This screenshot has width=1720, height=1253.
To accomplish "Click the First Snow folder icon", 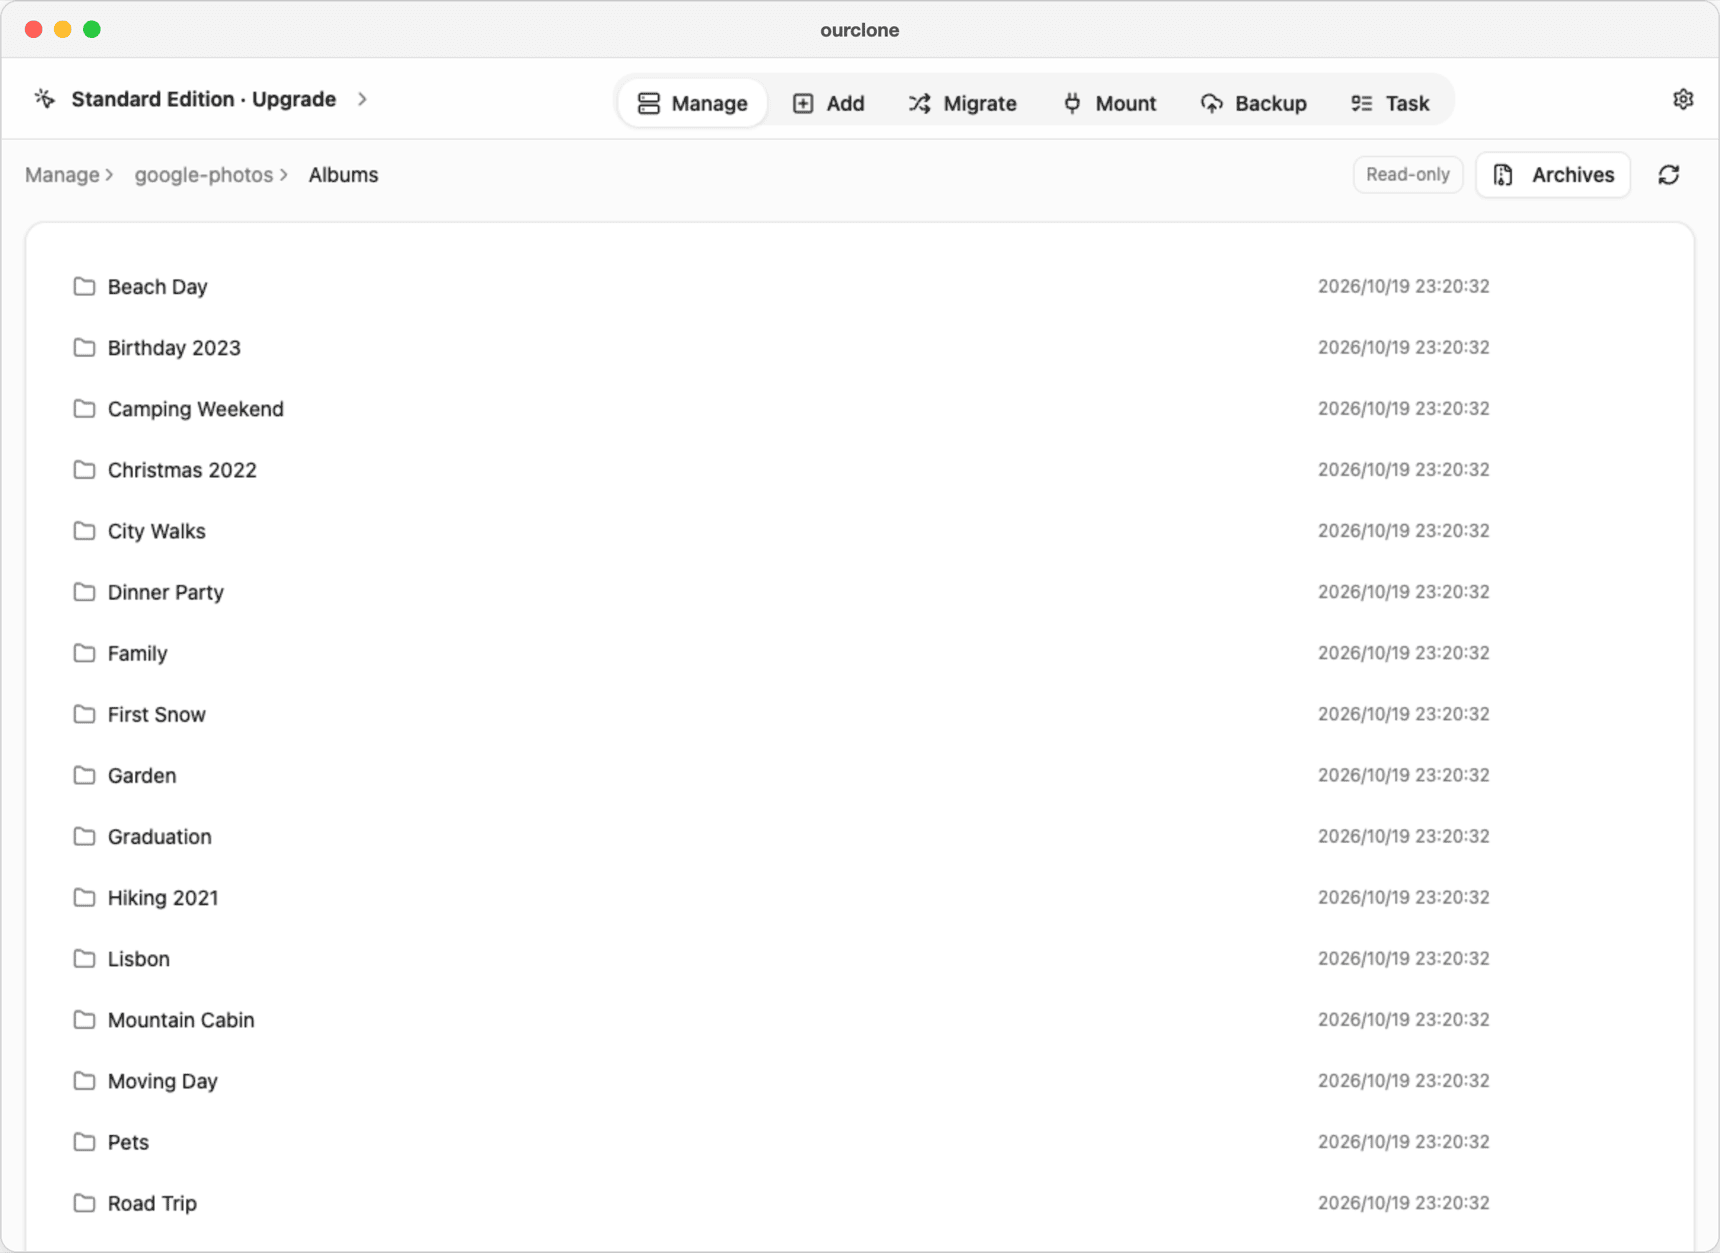I will coord(84,714).
